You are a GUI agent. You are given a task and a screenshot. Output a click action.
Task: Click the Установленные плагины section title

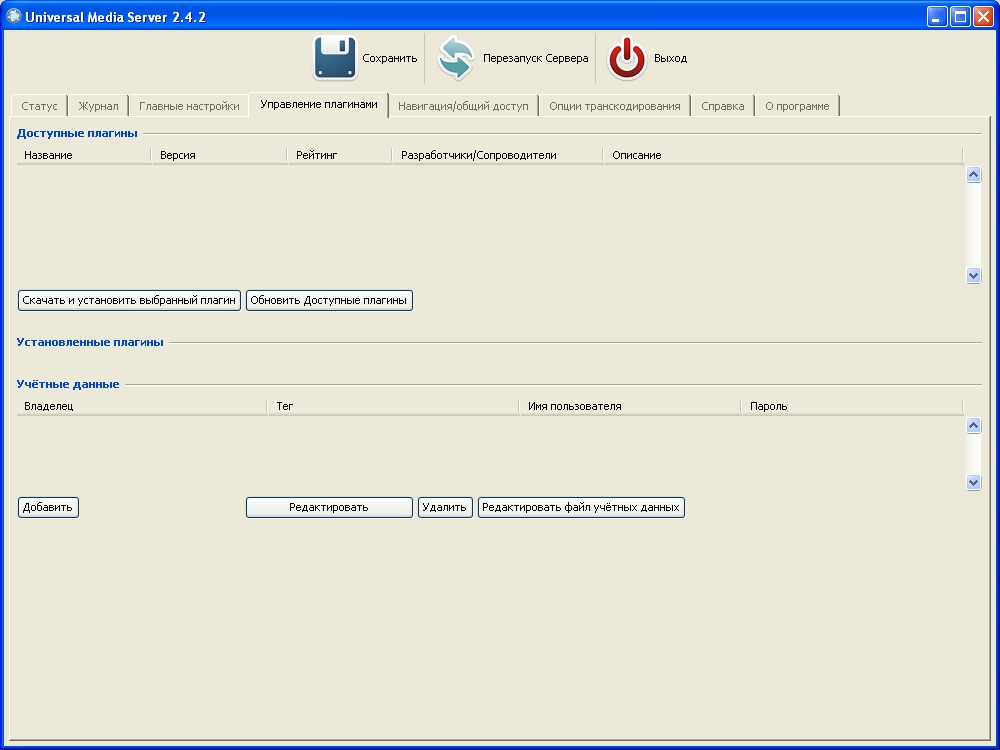click(x=90, y=342)
